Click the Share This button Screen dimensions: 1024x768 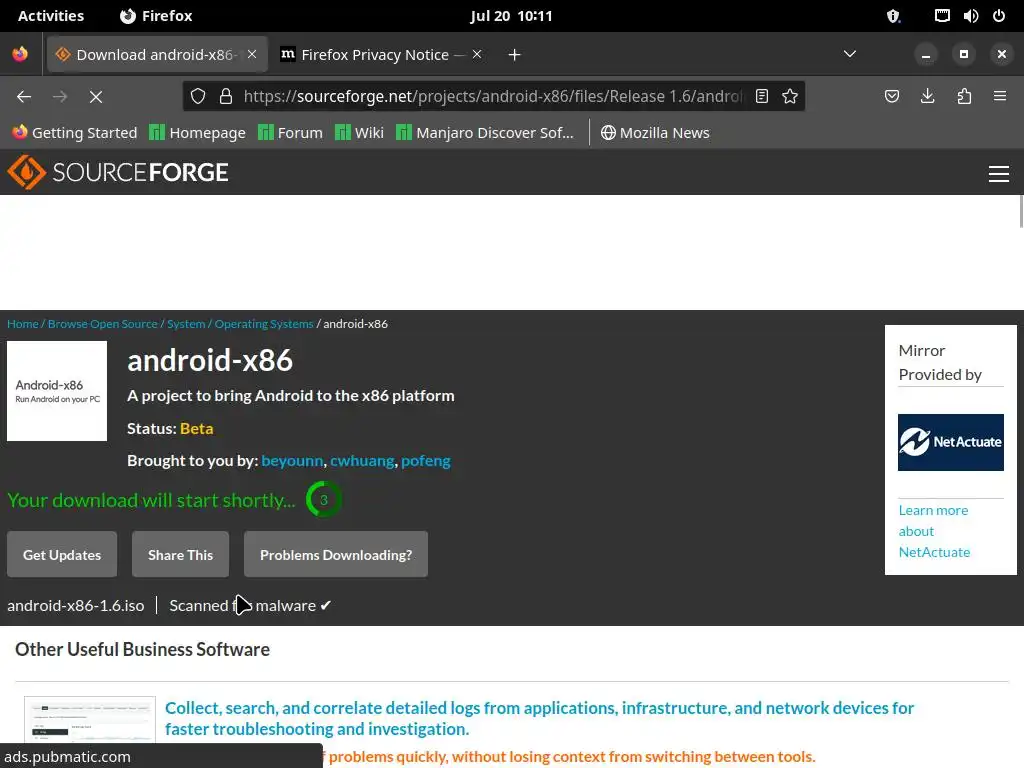(x=180, y=554)
